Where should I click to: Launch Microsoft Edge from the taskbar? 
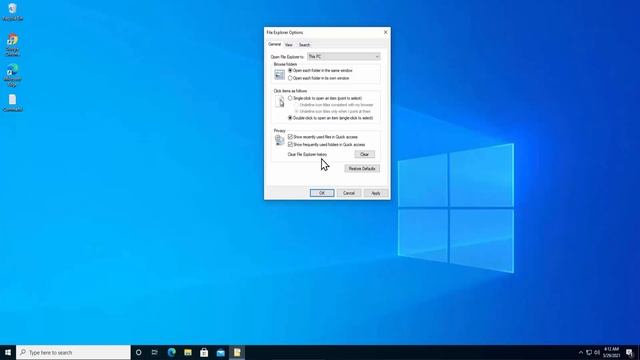(x=171, y=352)
